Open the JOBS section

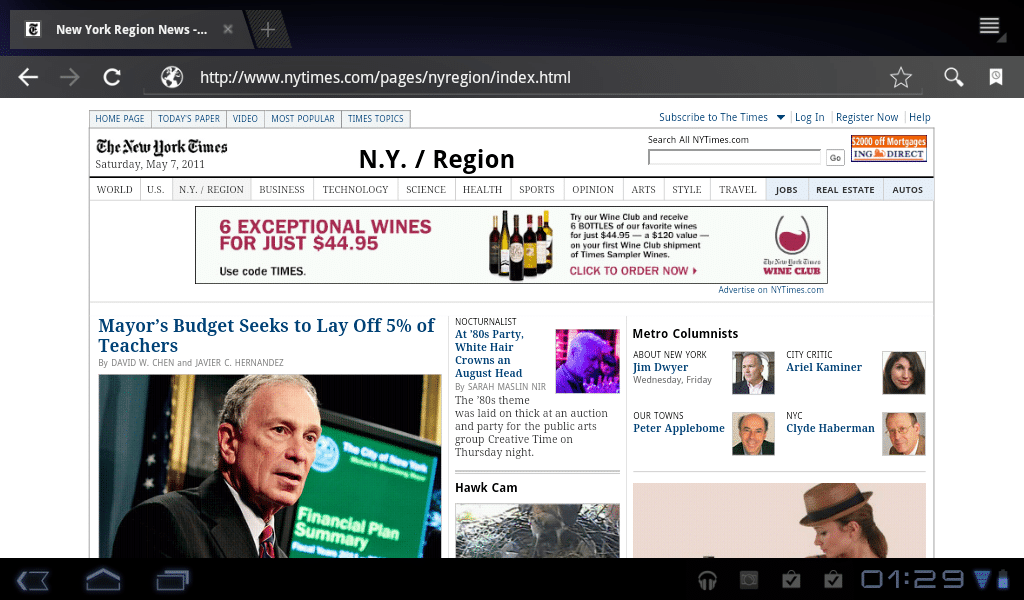[x=786, y=190]
